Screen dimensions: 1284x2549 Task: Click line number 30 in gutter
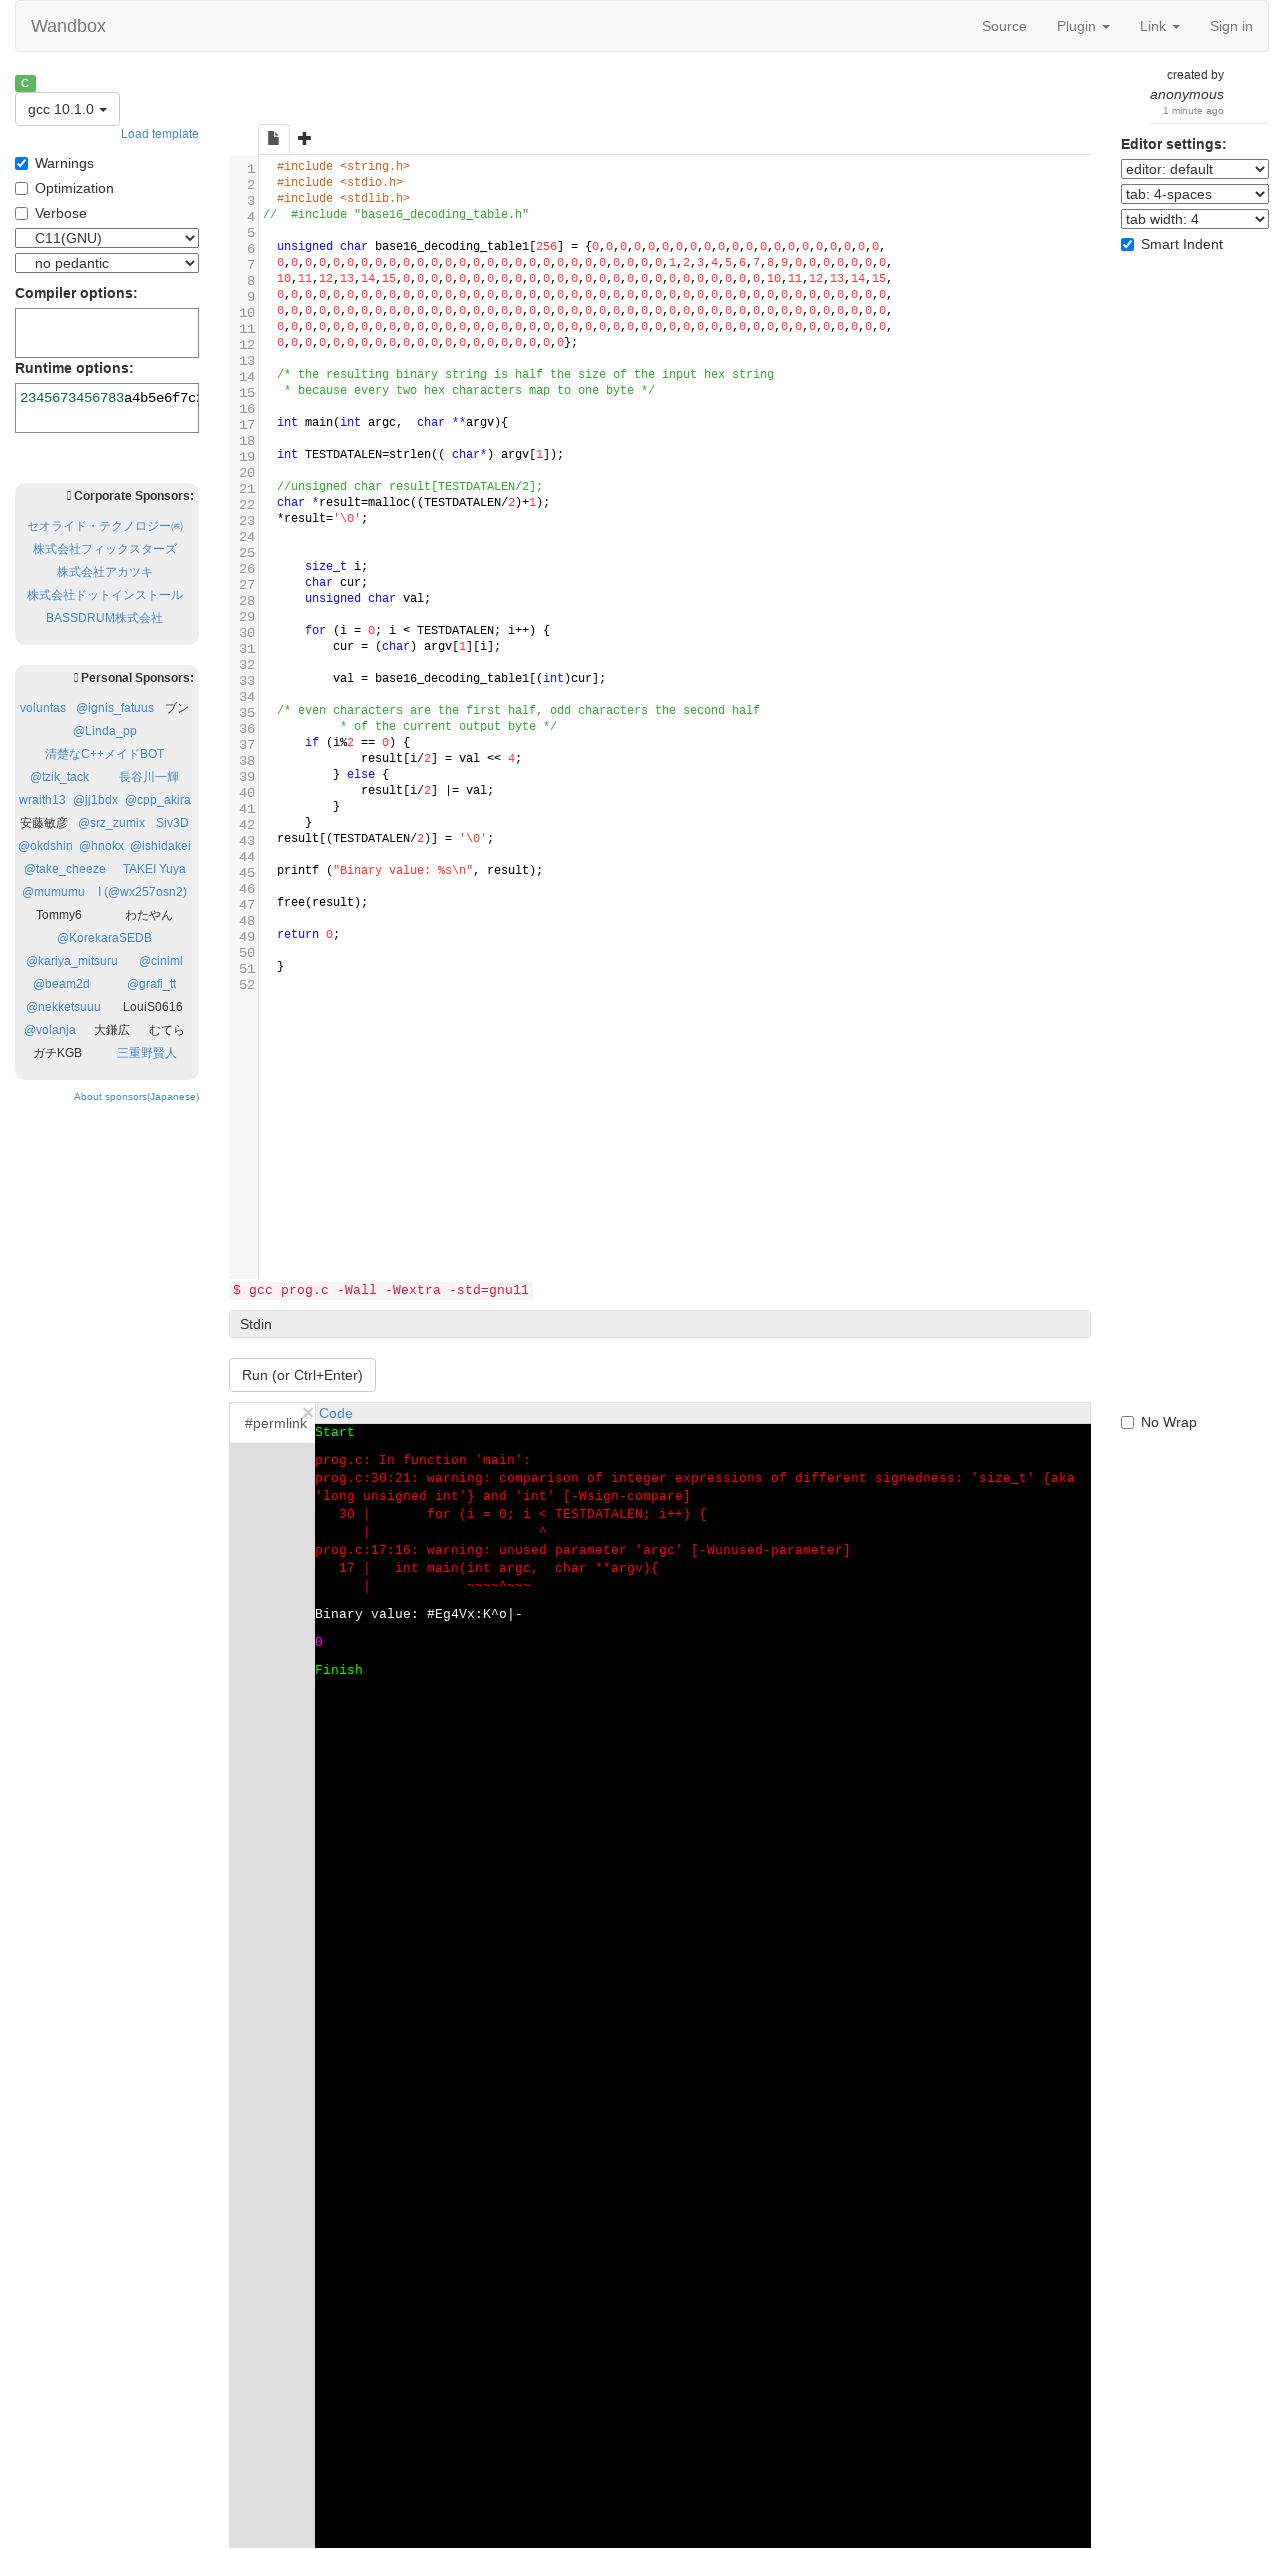(x=246, y=633)
